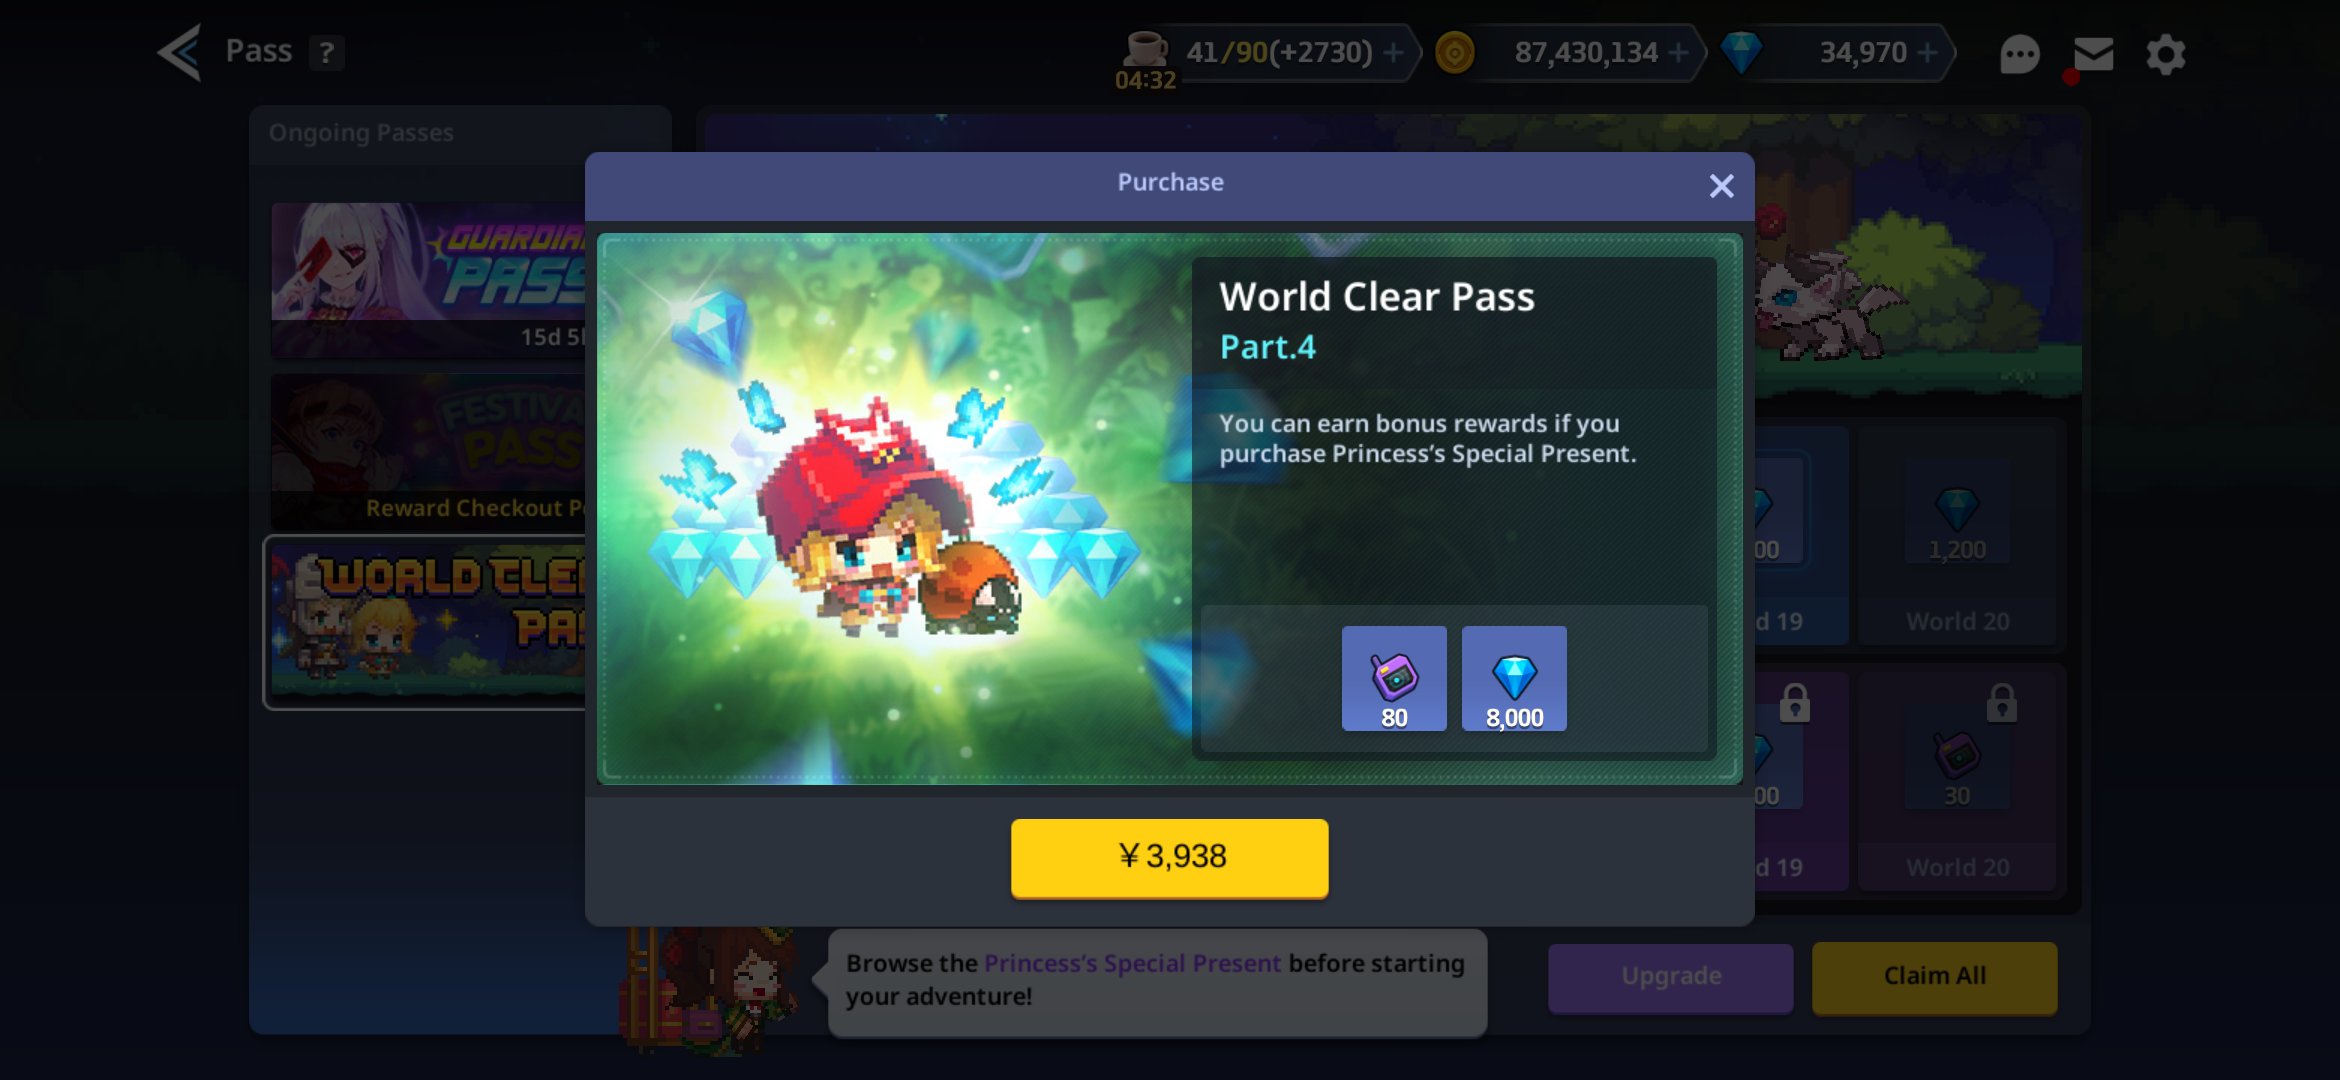Close the Purchase dialog with the X
This screenshot has height=1080, width=2340.
[1721, 186]
